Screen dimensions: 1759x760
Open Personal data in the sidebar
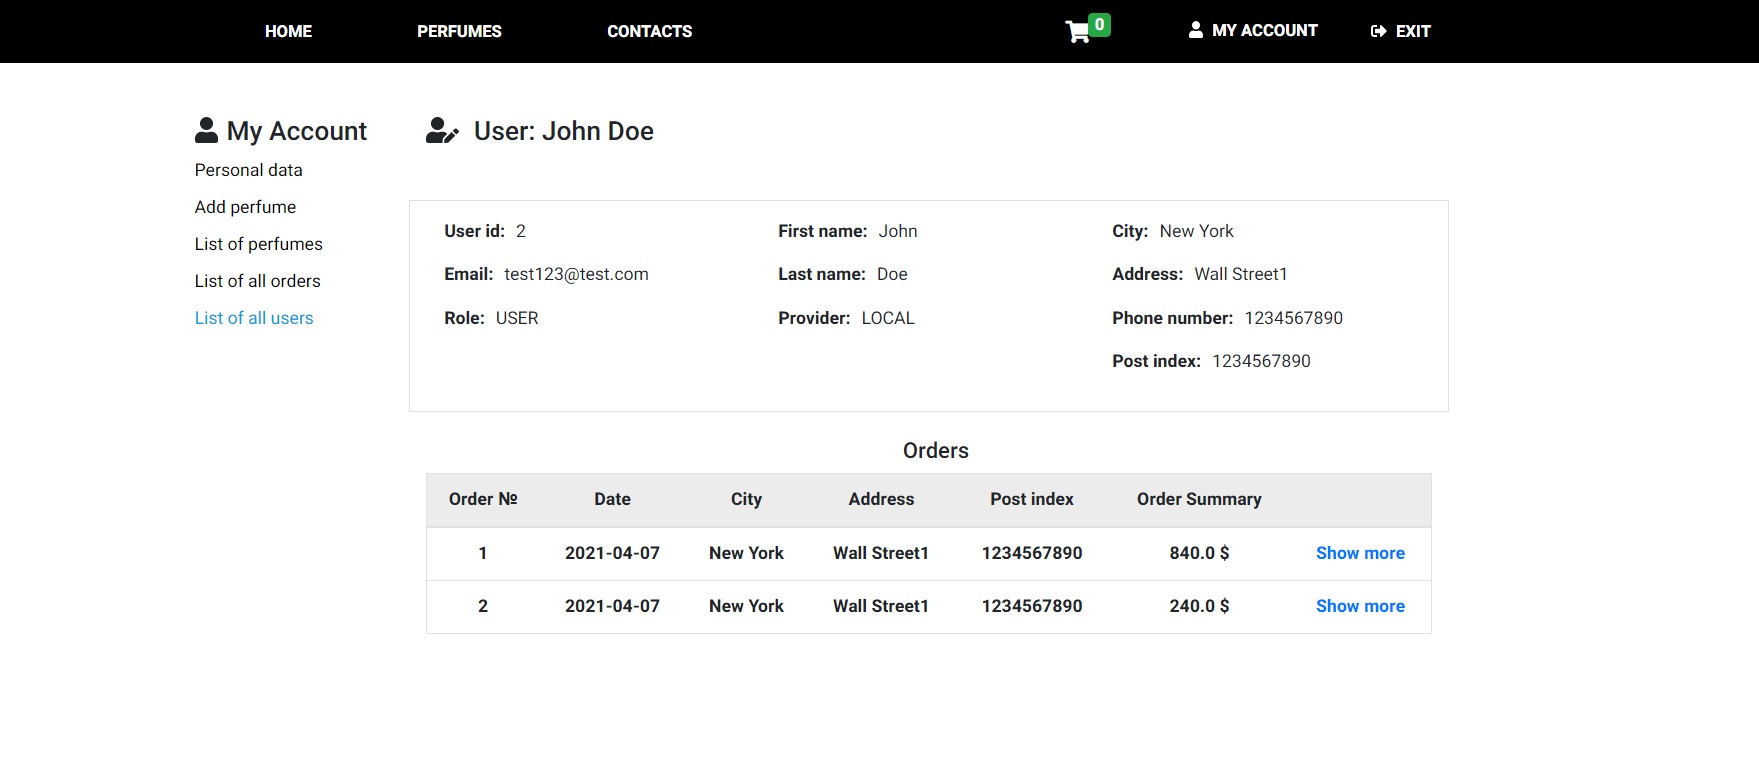click(x=248, y=170)
